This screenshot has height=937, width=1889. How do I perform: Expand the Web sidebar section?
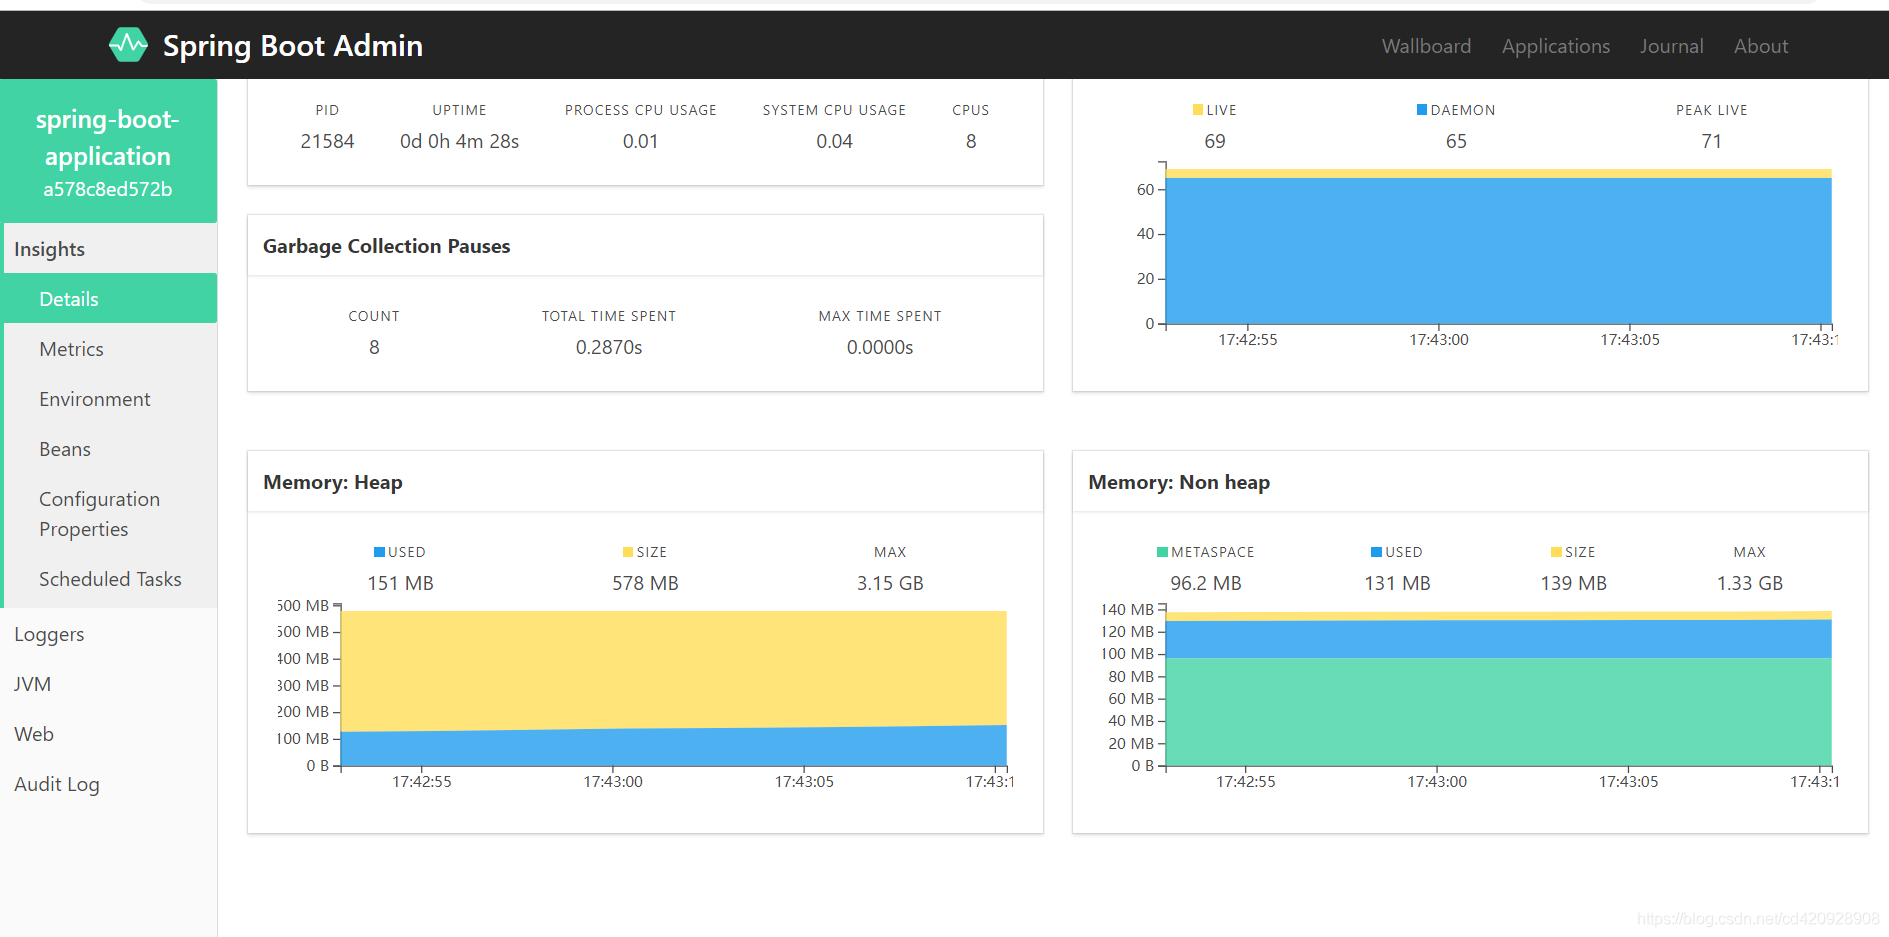point(108,734)
